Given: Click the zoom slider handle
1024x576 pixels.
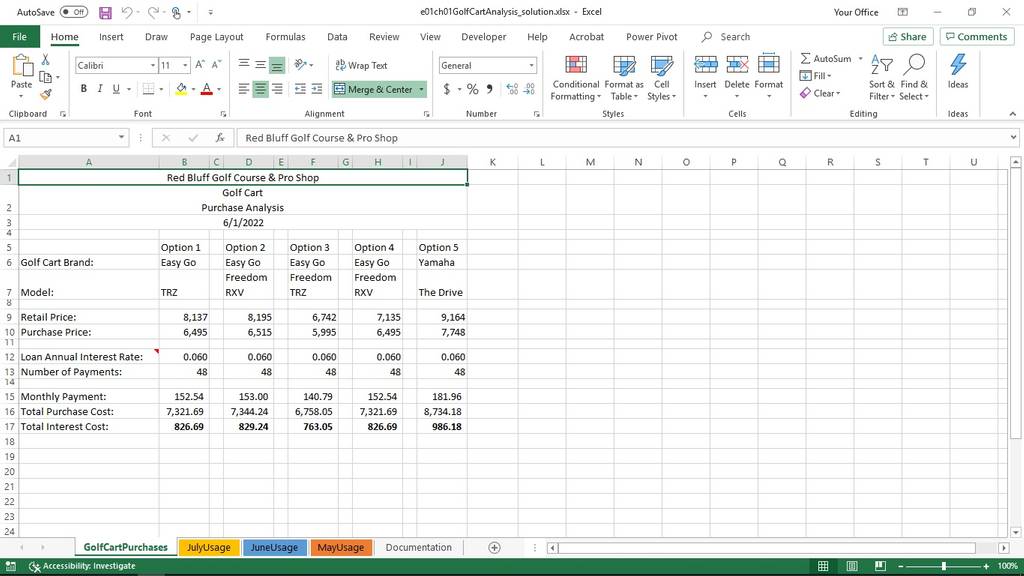Looking at the screenshot, I should [x=944, y=566].
